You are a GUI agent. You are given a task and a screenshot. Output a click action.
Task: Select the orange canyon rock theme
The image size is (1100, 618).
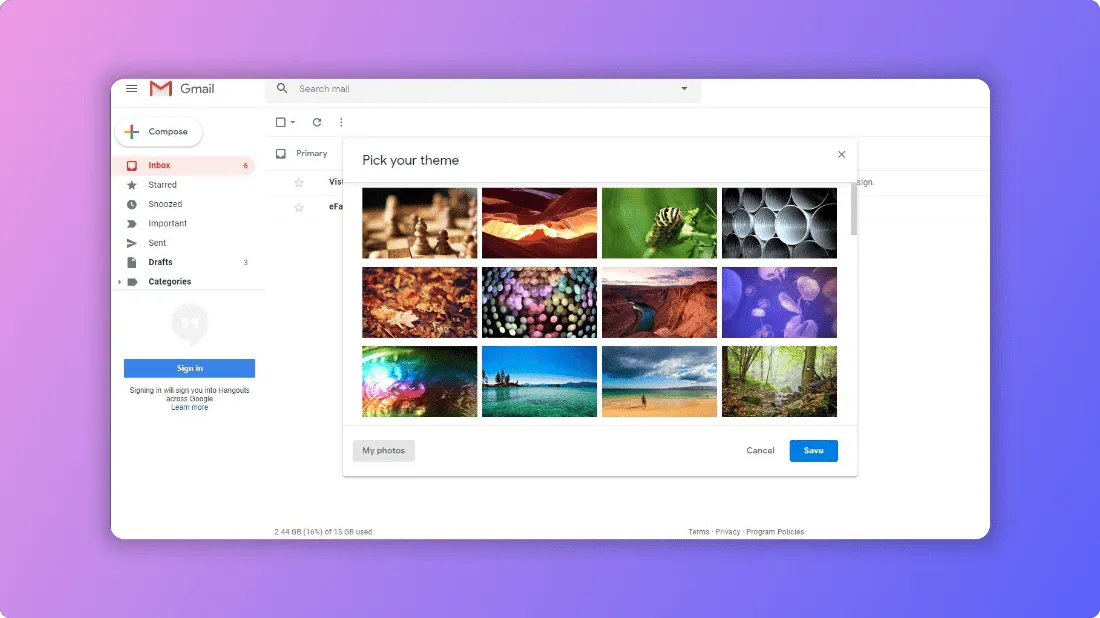click(539, 223)
